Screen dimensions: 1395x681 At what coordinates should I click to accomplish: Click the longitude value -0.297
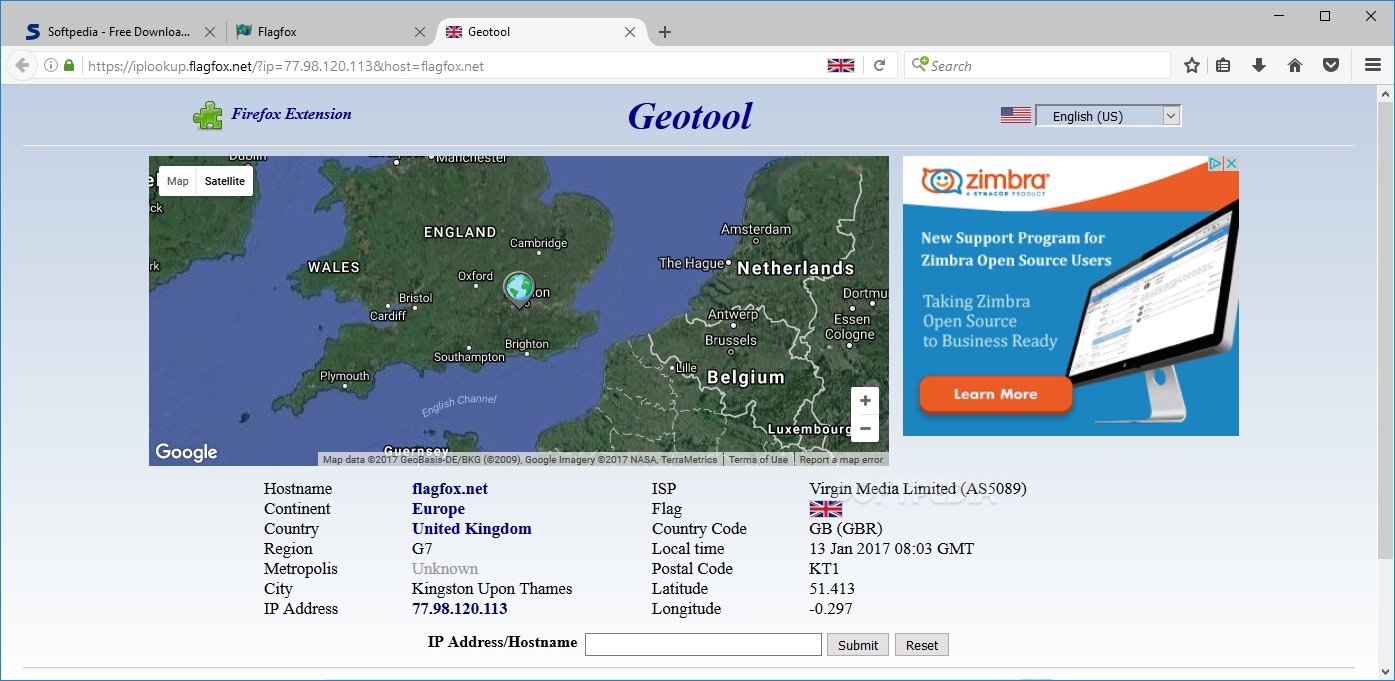[x=831, y=609]
